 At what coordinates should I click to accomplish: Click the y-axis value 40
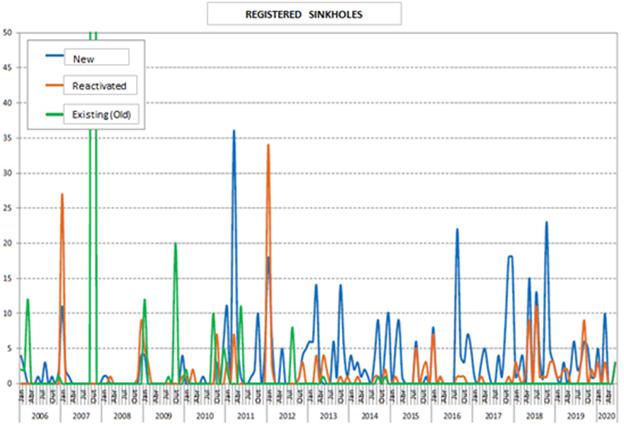pos(7,103)
